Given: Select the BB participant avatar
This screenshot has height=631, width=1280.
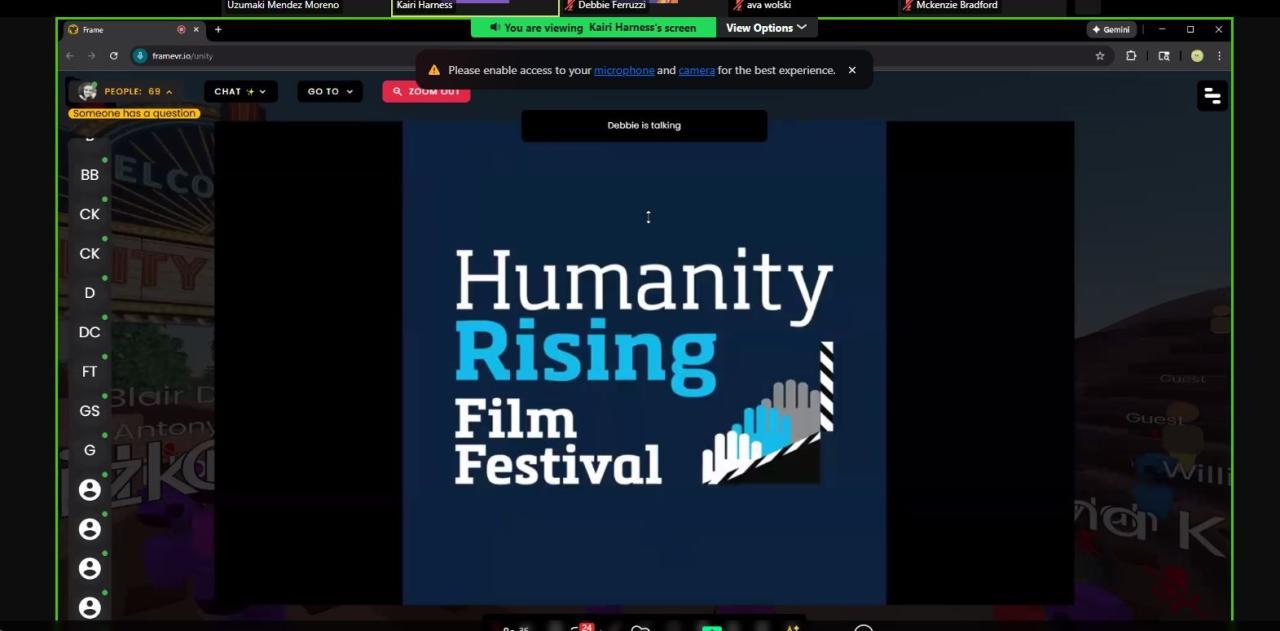Looking at the screenshot, I should 90,175.
